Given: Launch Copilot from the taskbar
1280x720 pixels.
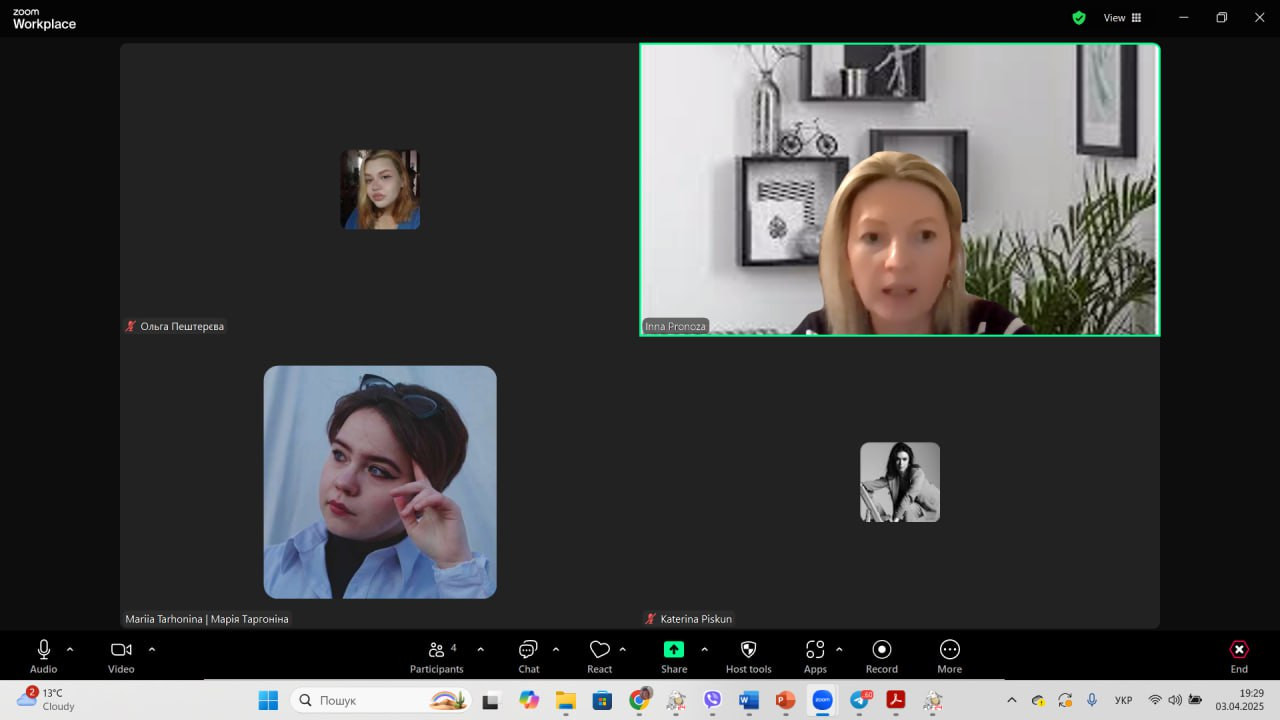Looking at the screenshot, I should click(529, 700).
